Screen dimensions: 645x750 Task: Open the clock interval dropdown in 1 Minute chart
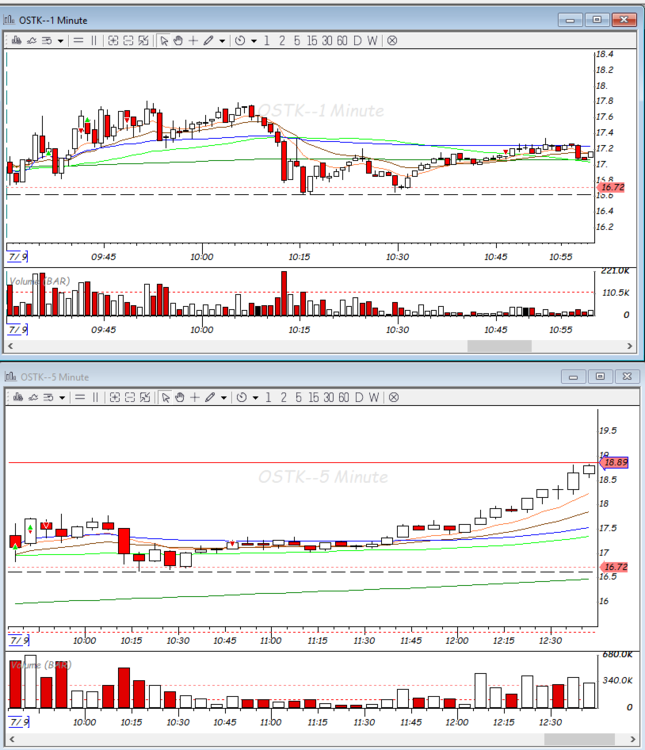(x=254, y=40)
